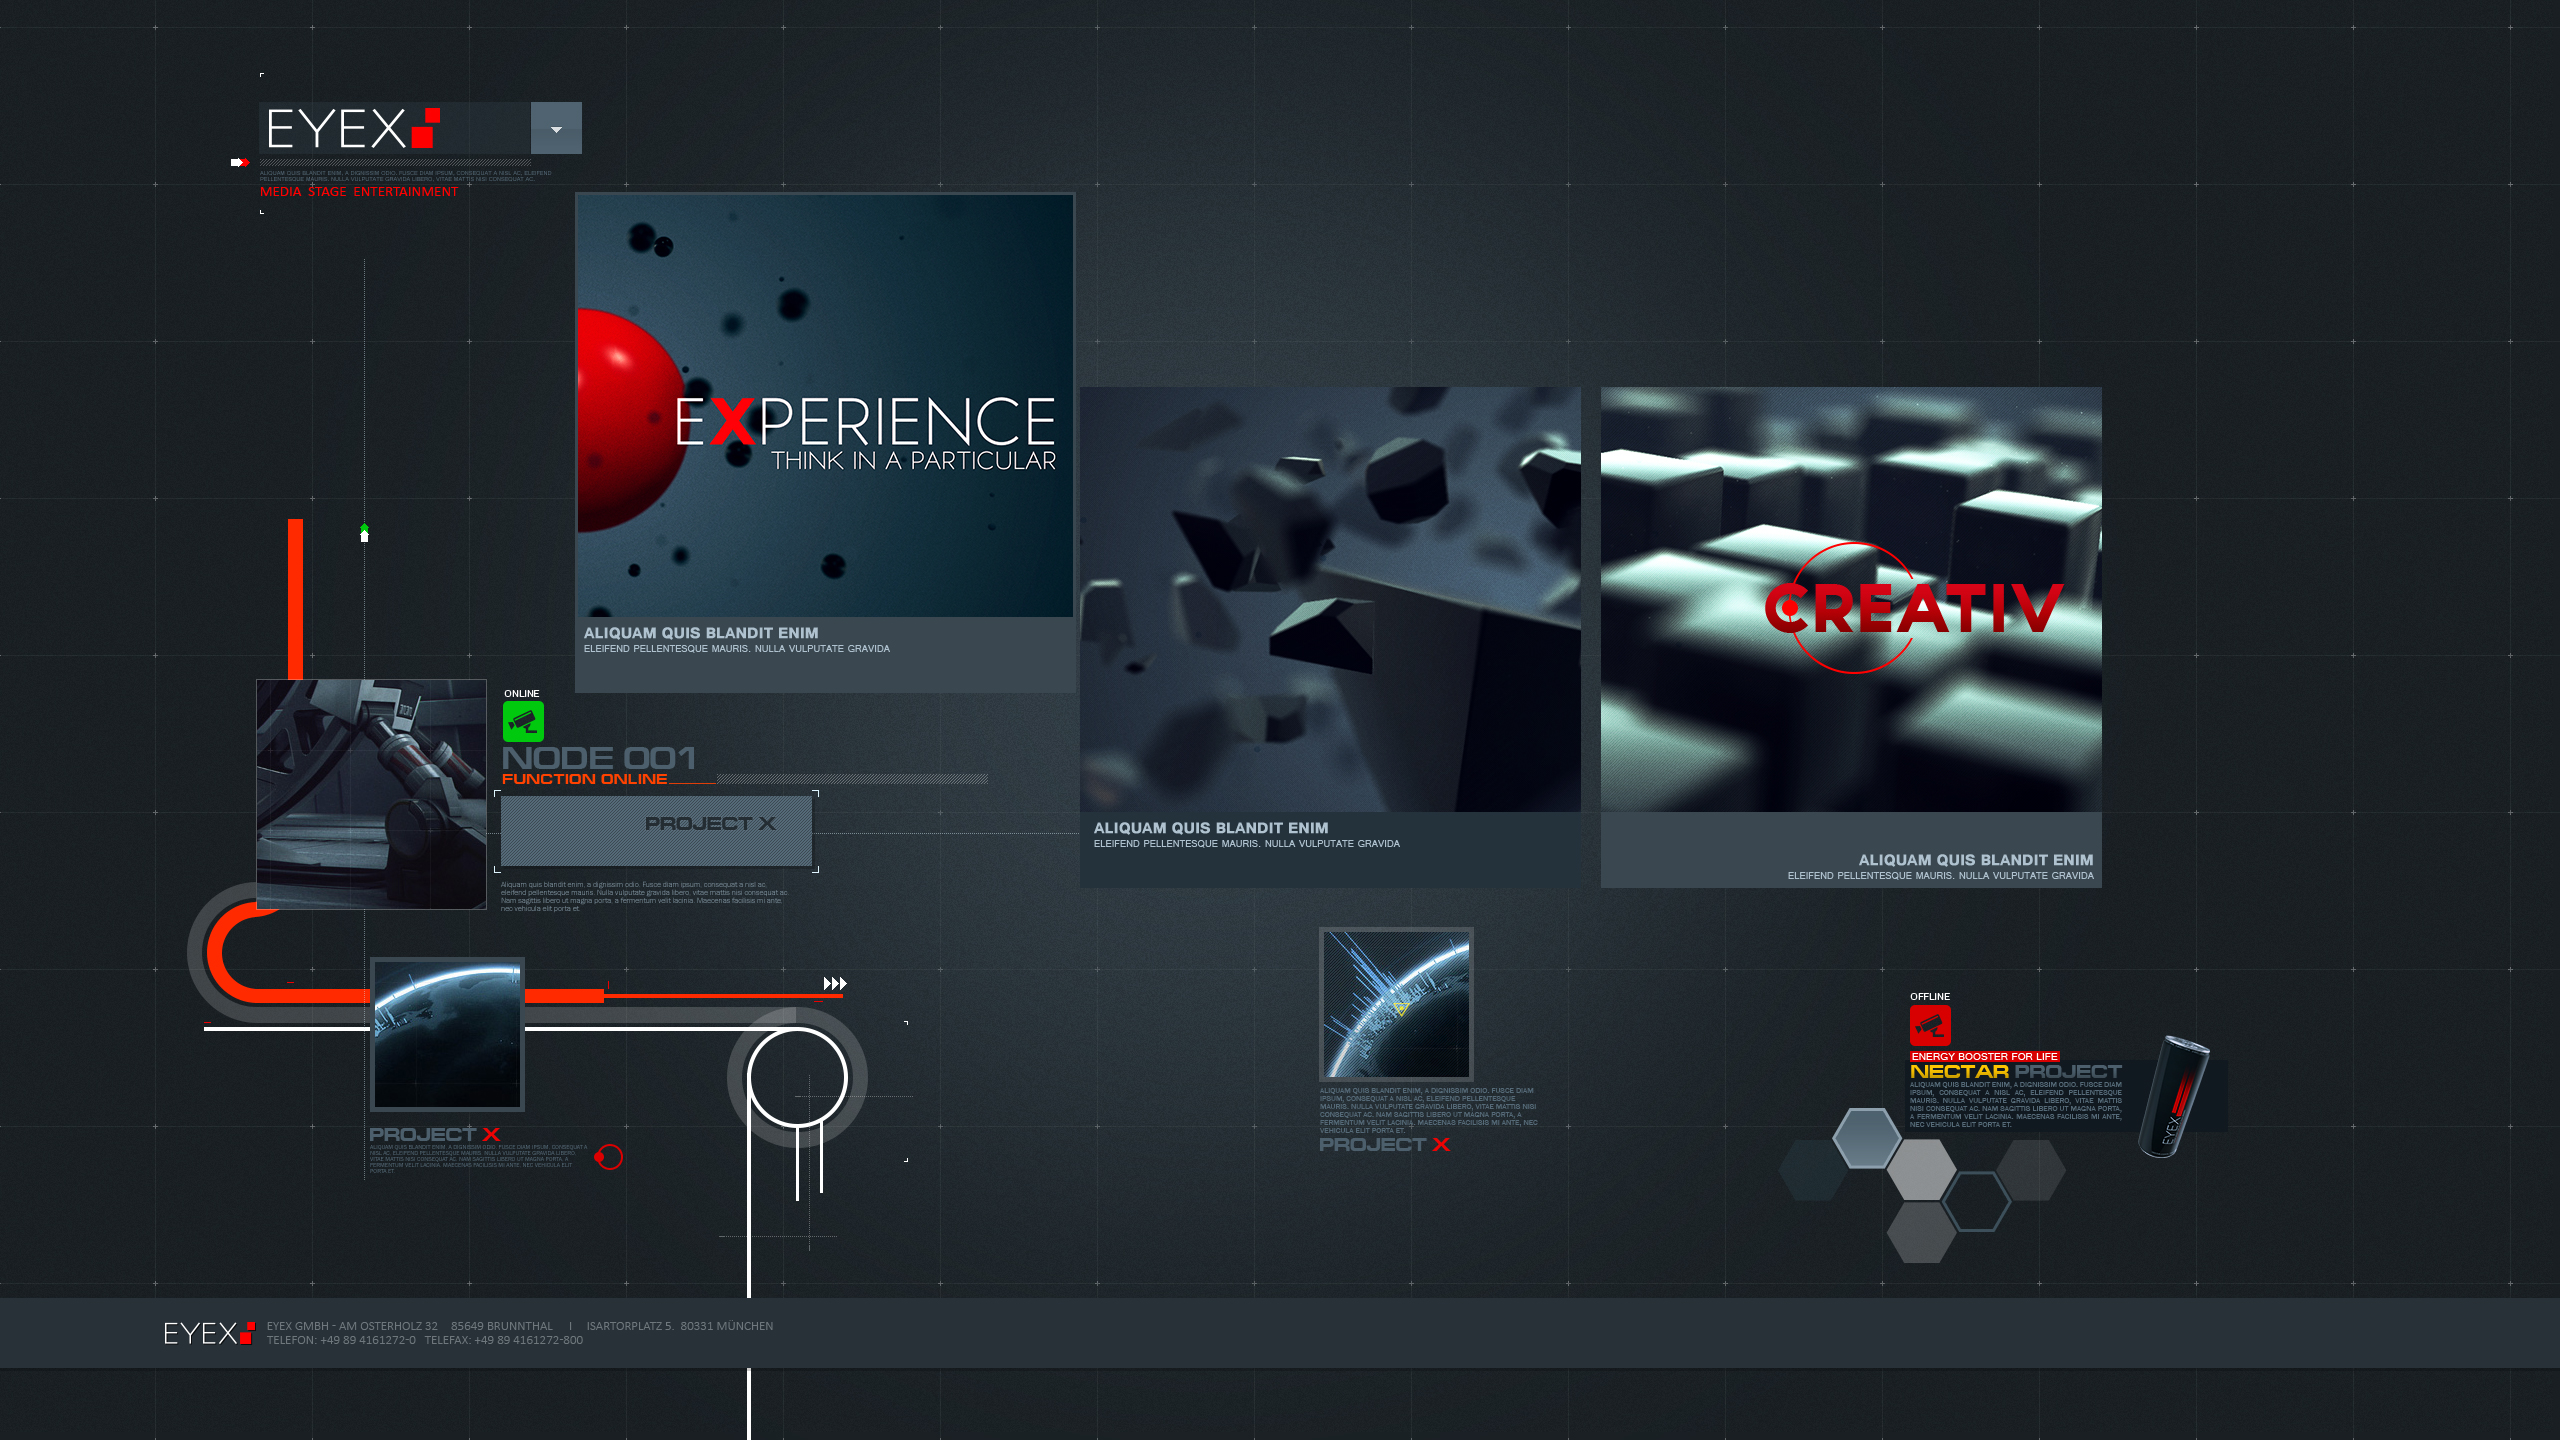2560x1440 pixels.
Task: Click the green up-arrow marker icon
Action: tap(364, 532)
